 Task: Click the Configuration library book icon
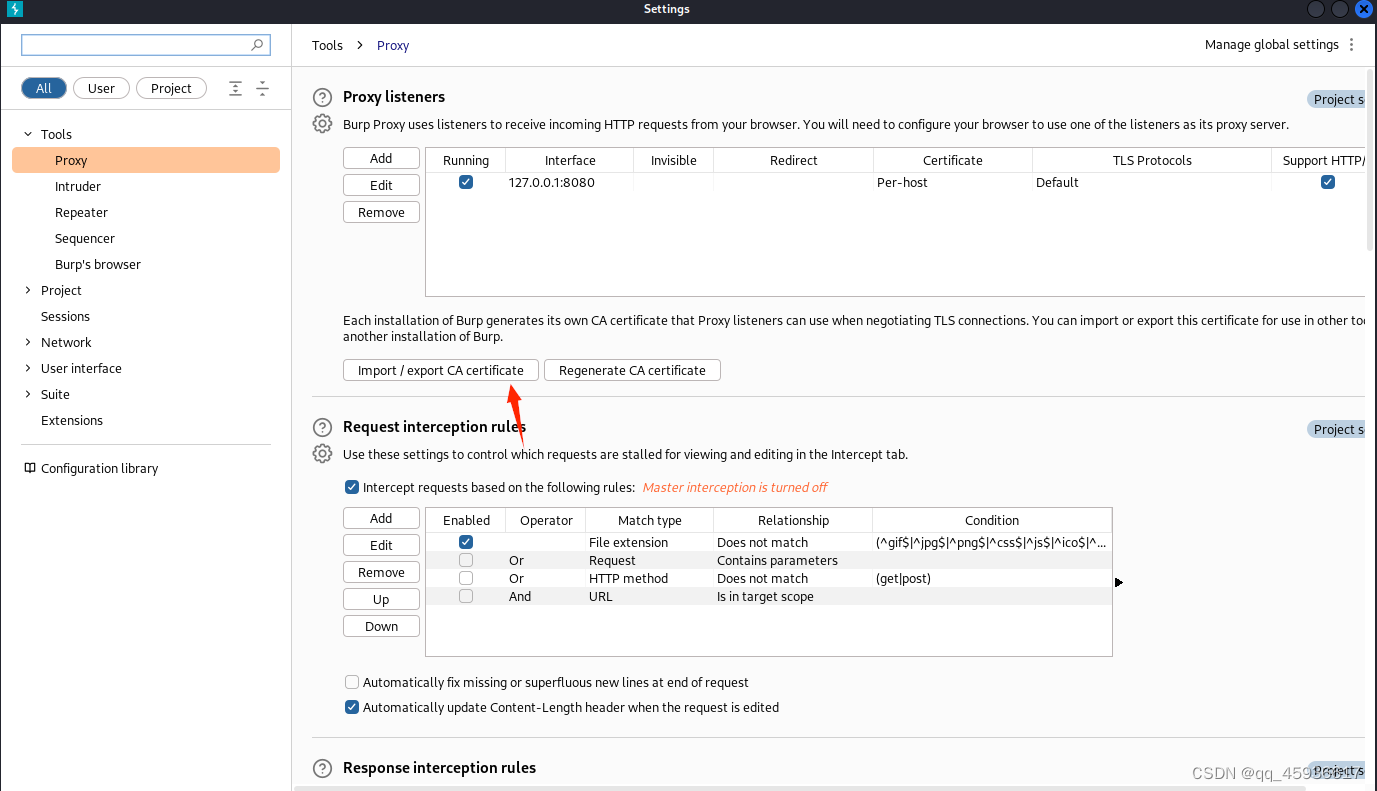click(31, 468)
